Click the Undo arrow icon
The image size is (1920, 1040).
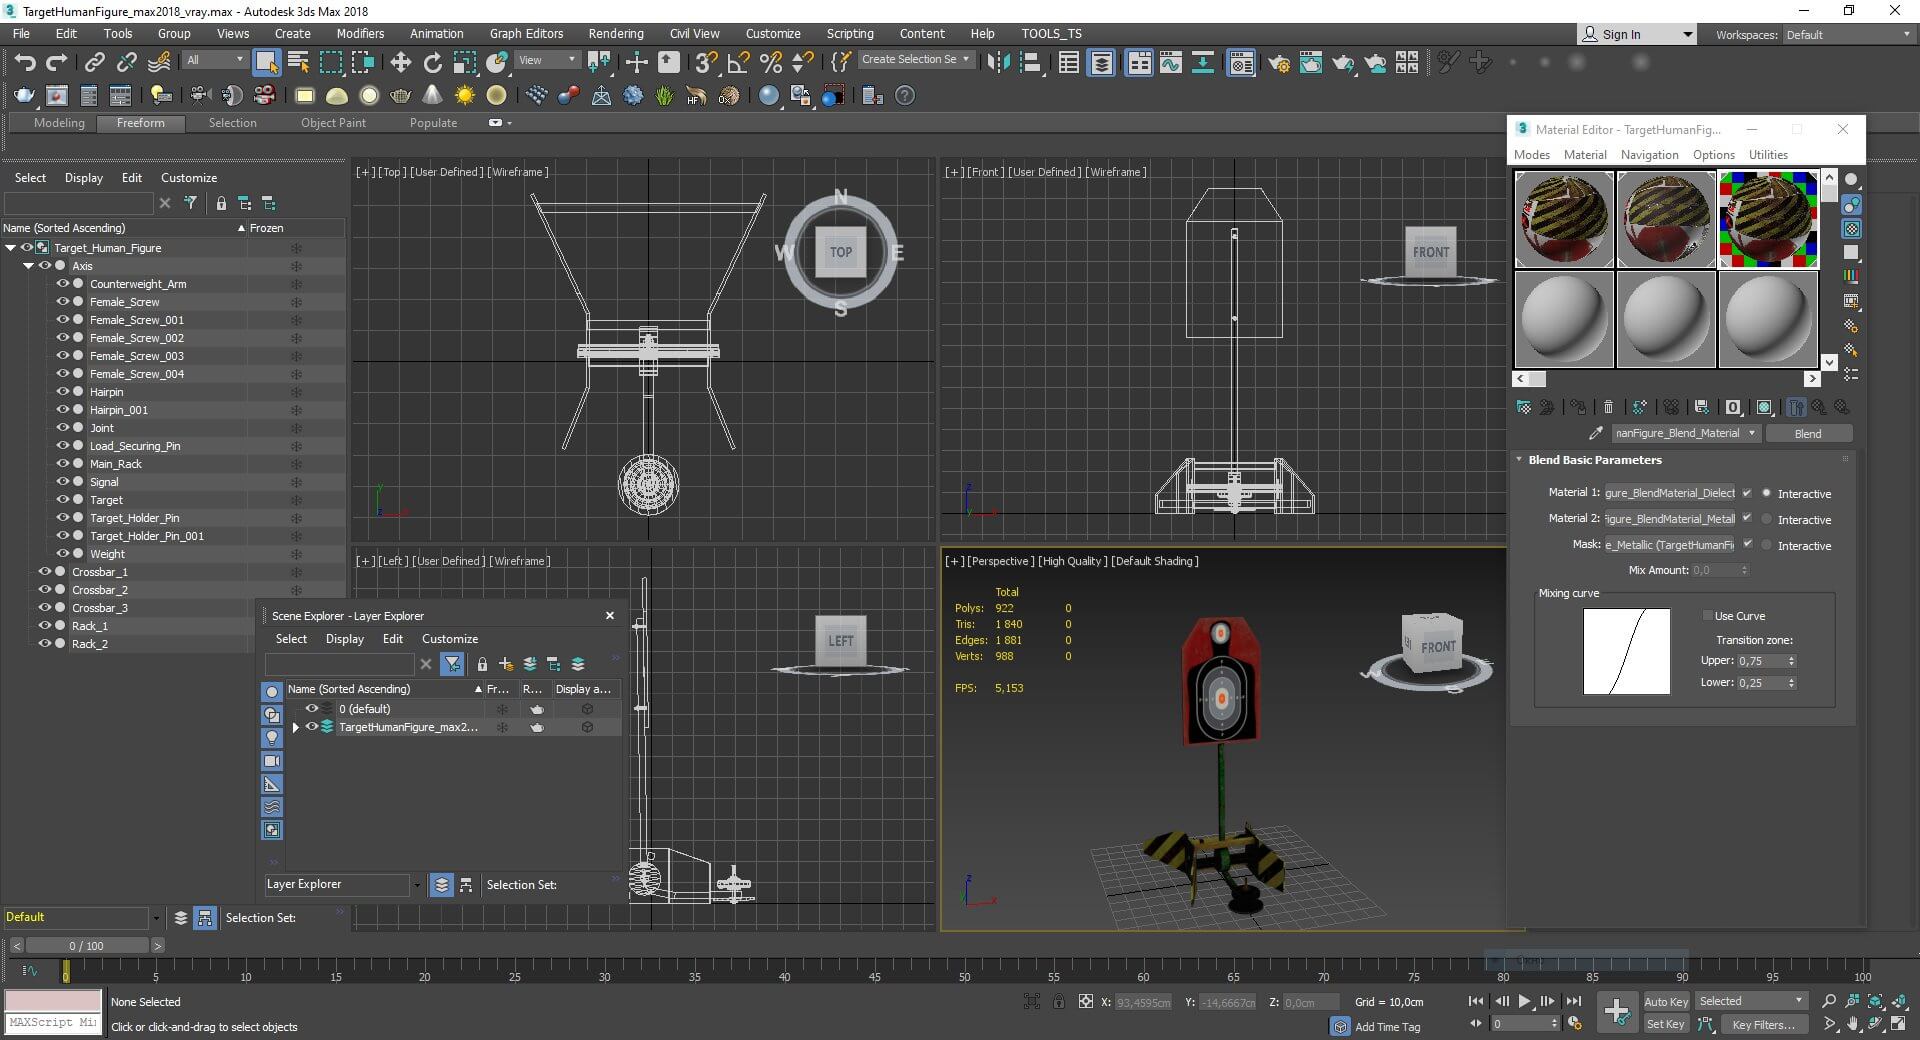coord(24,63)
